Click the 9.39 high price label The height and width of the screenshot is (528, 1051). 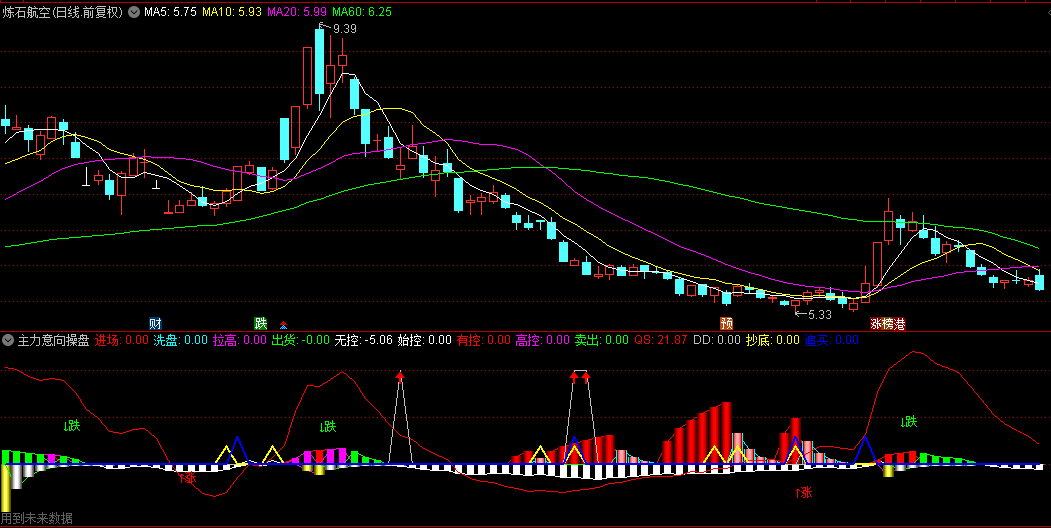click(x=345, y=29)
